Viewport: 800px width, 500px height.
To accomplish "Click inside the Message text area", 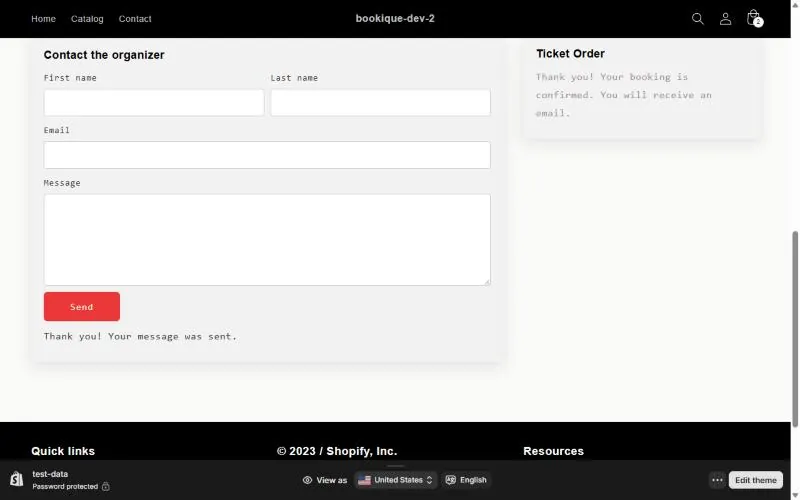I will pos(267,240).
